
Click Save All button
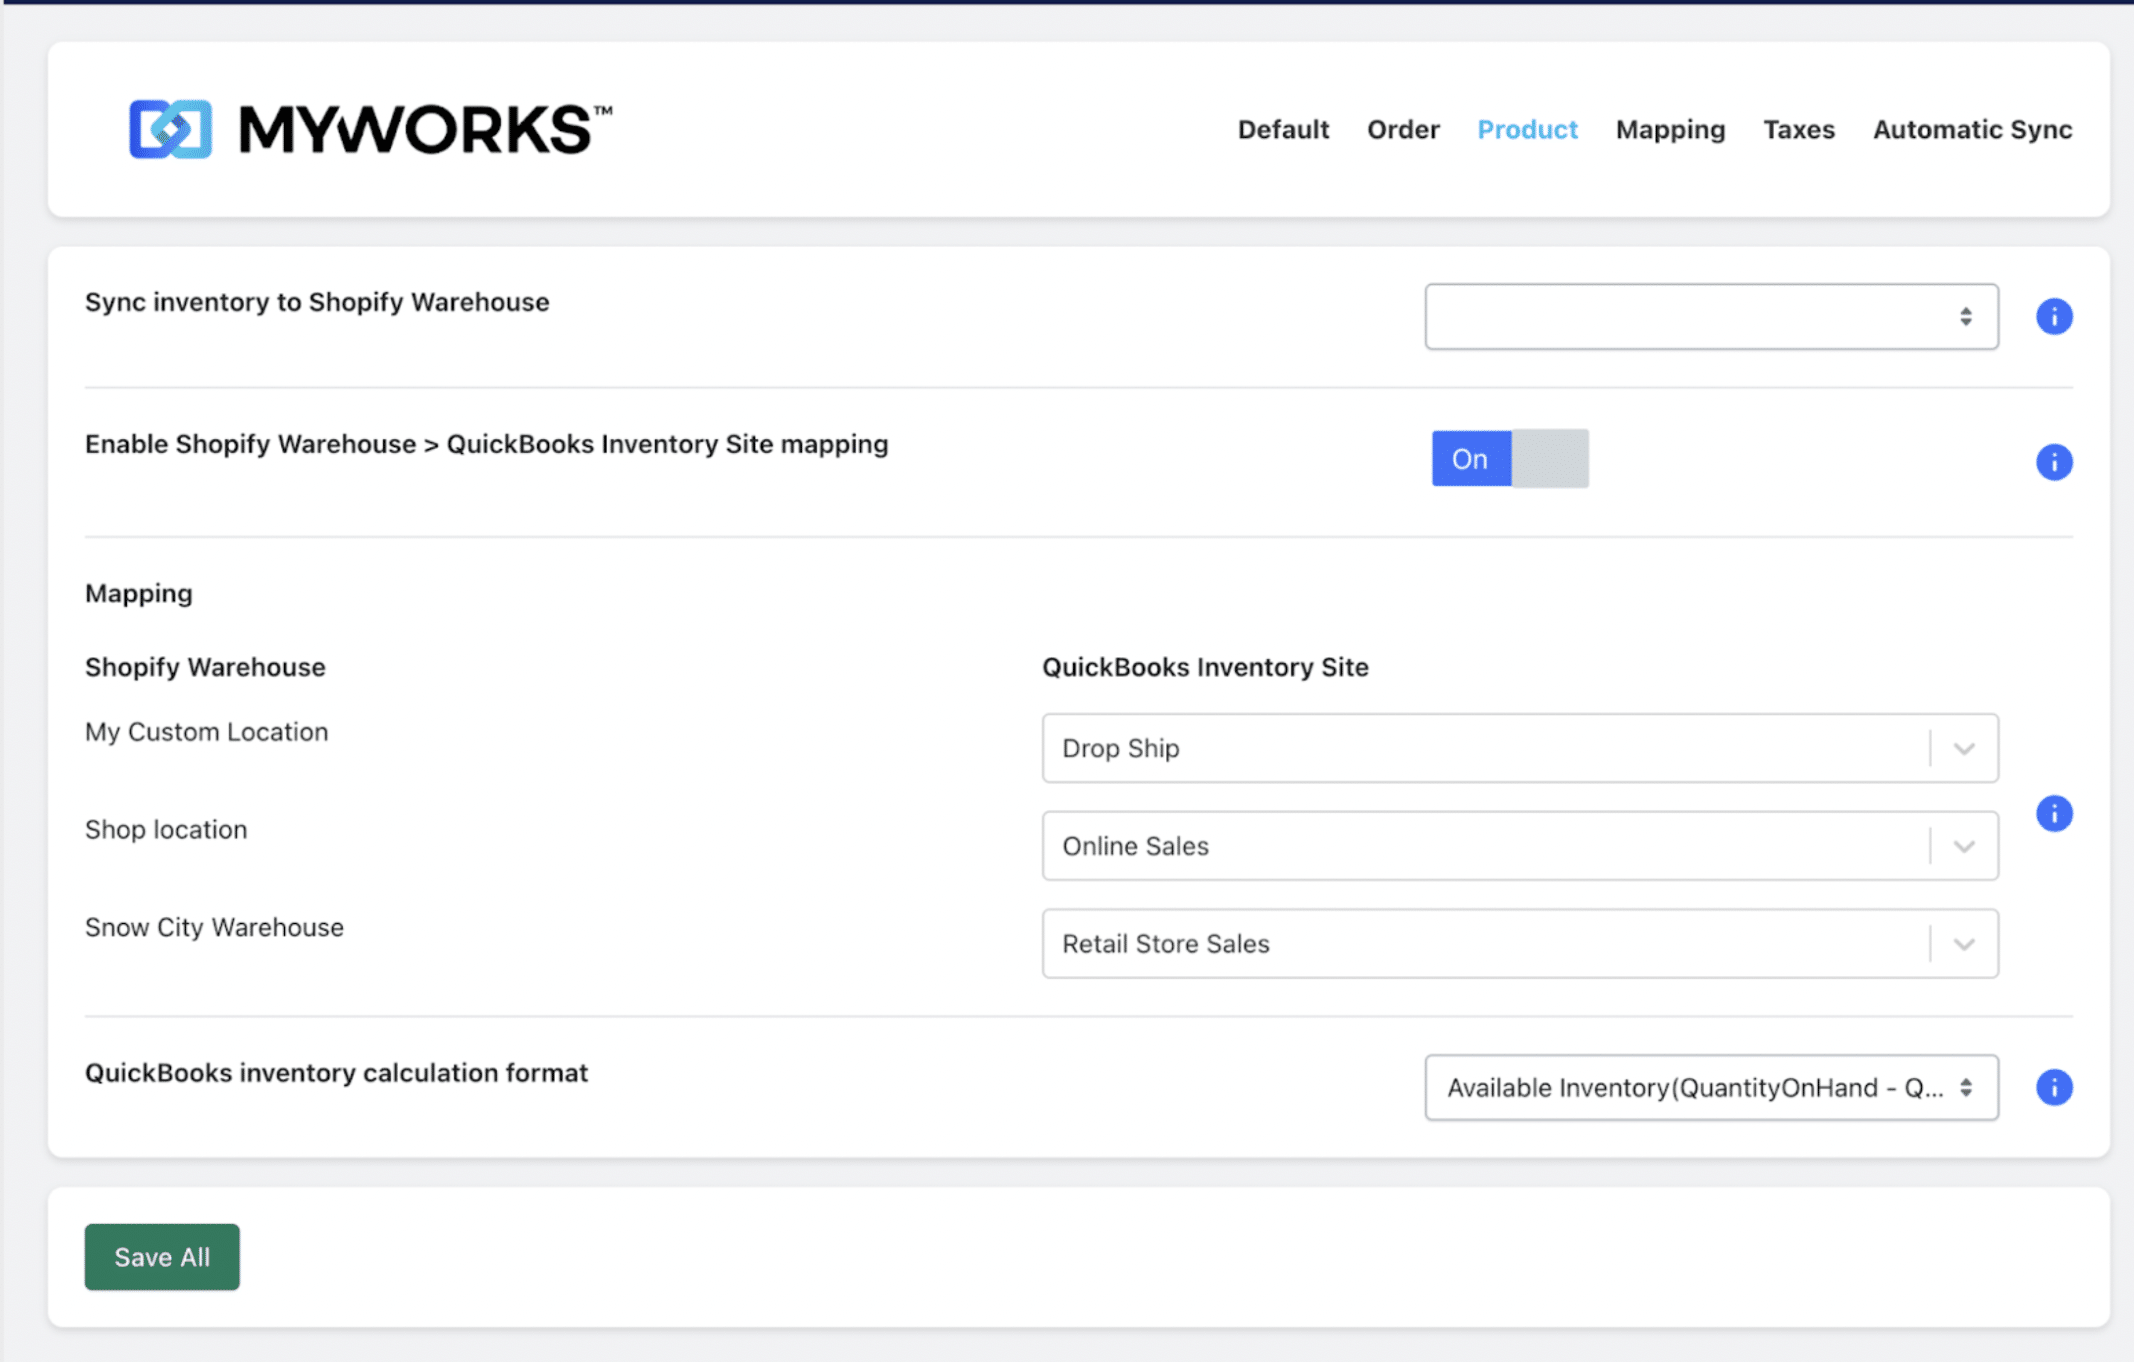(x=162, y=1256)
